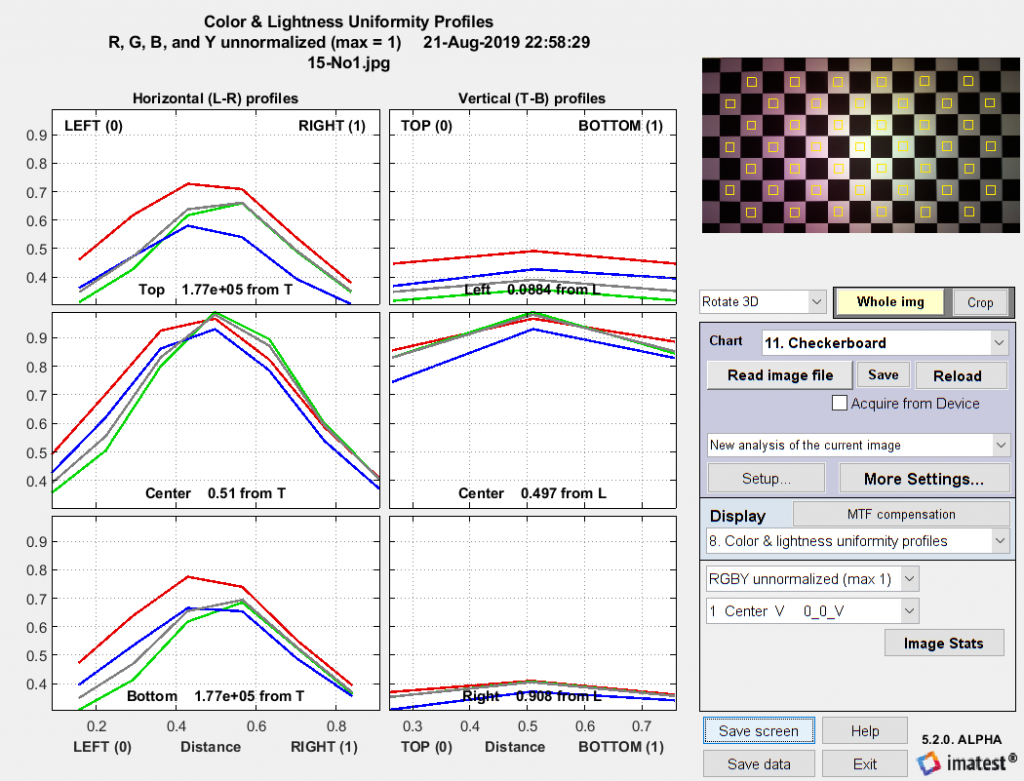1024x781 pixels.
Task: Switch to Crop mode
Action: (980, 302)
